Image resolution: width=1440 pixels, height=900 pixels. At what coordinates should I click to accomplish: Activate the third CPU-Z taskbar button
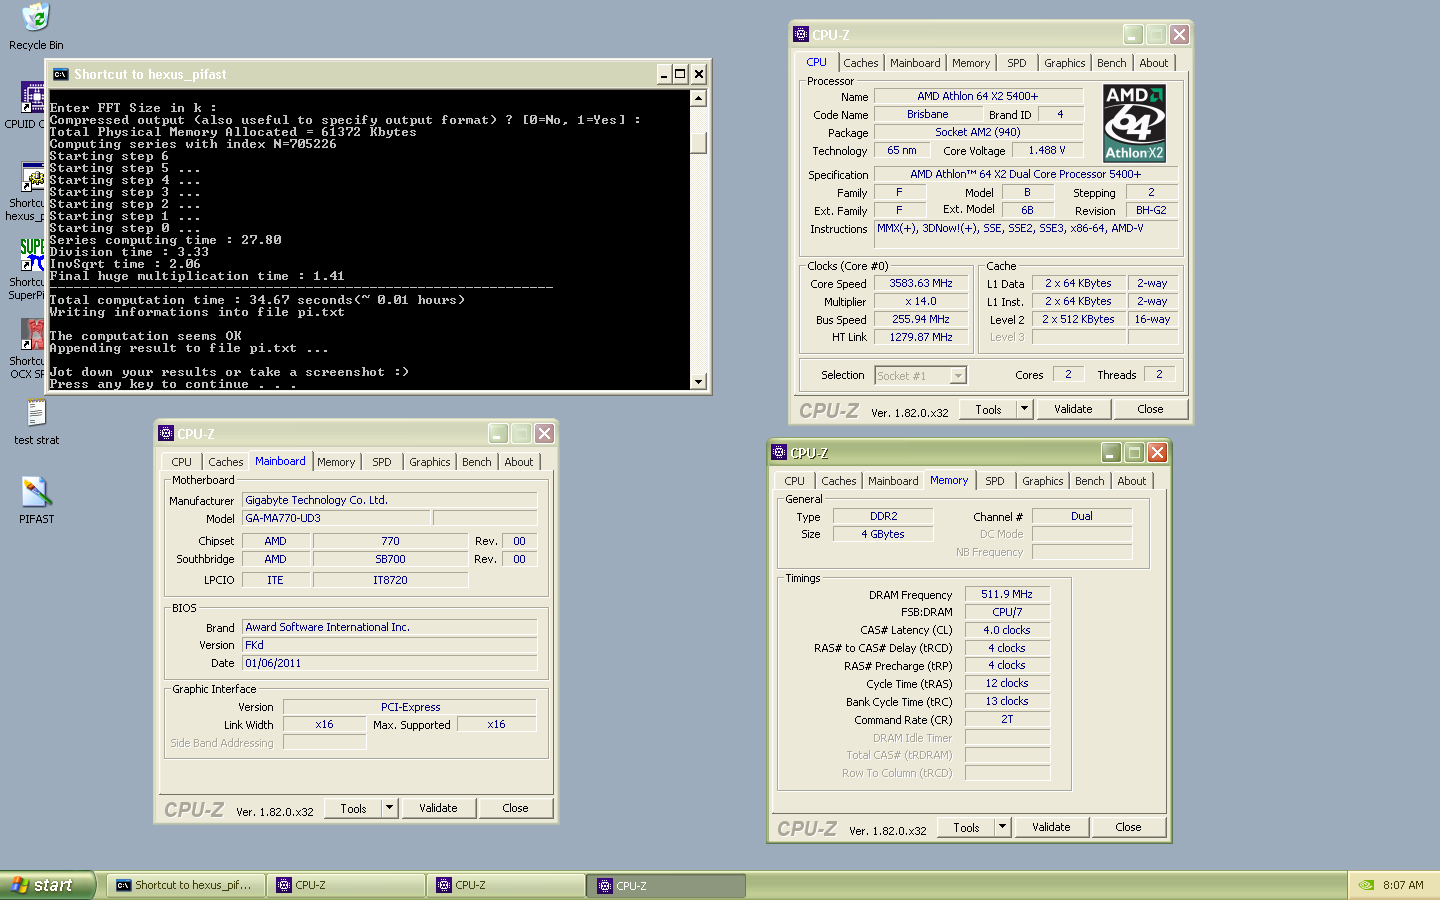coord(667,885)
